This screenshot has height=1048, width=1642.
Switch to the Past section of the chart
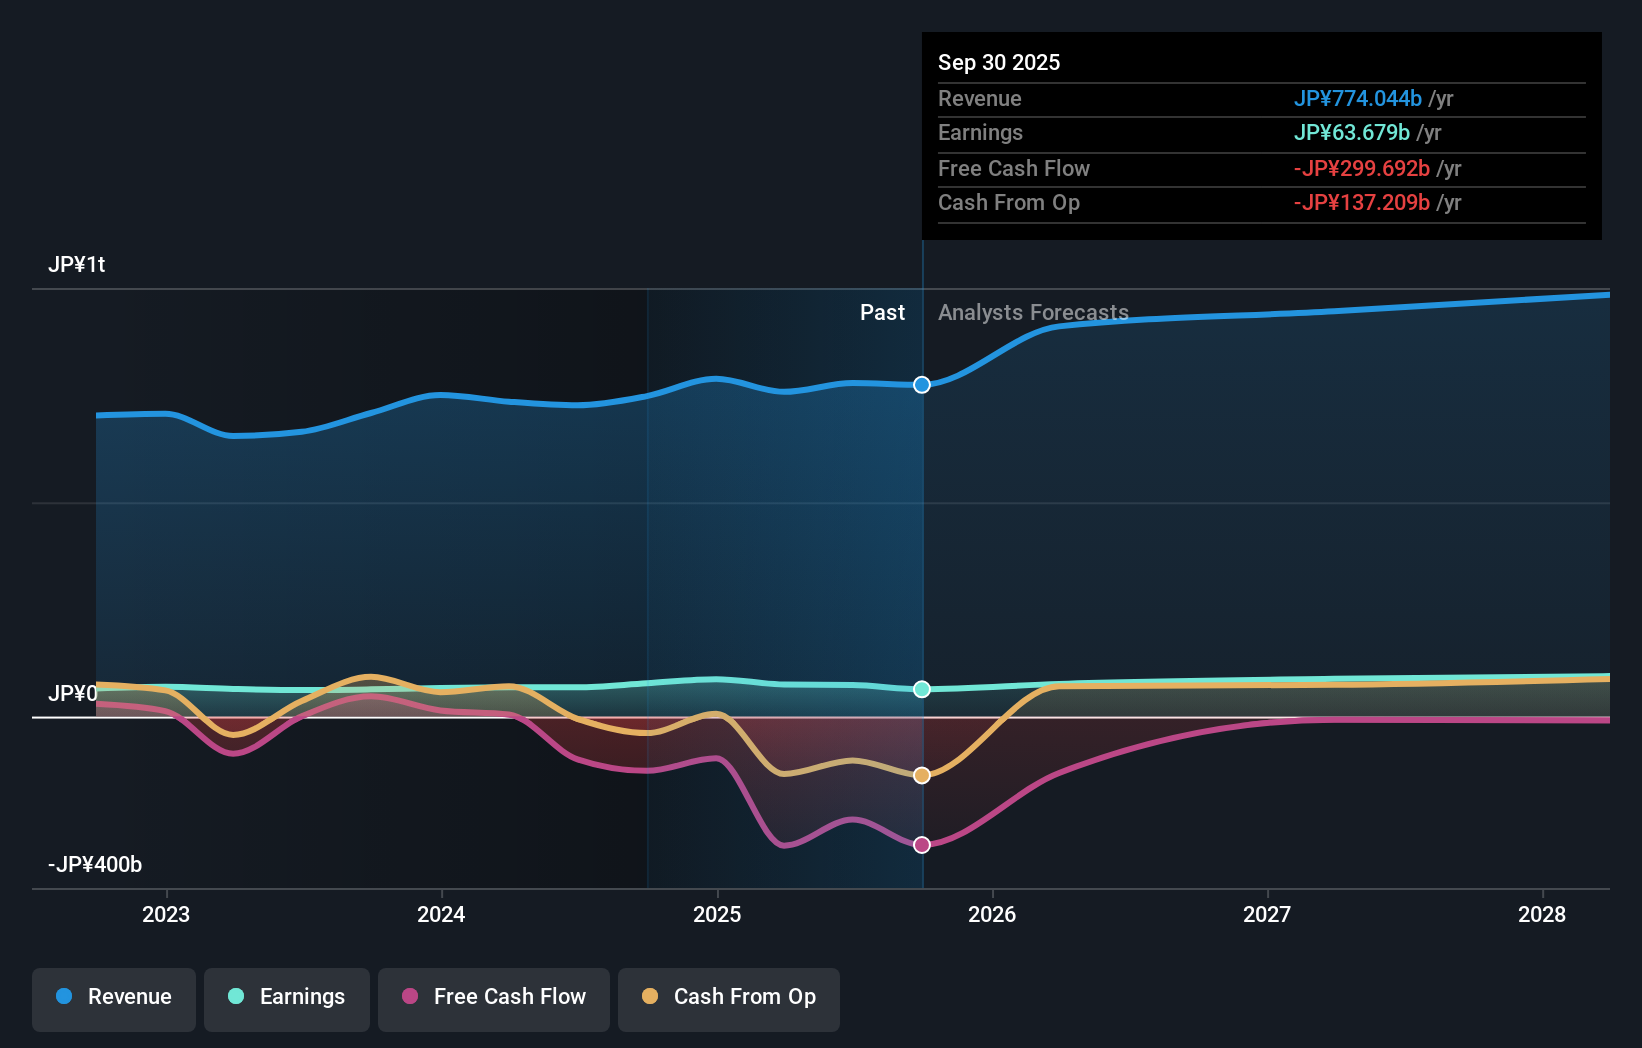[x=882, y=313]
